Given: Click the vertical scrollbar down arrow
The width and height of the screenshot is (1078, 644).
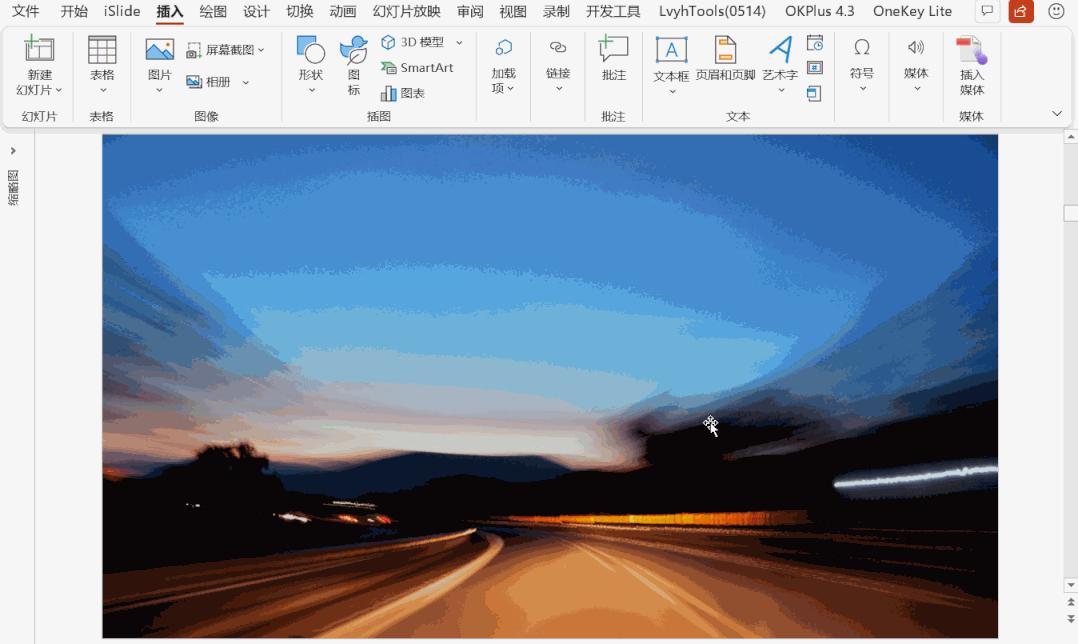Looking at the screenshot, I should [x=1070, y=585].
